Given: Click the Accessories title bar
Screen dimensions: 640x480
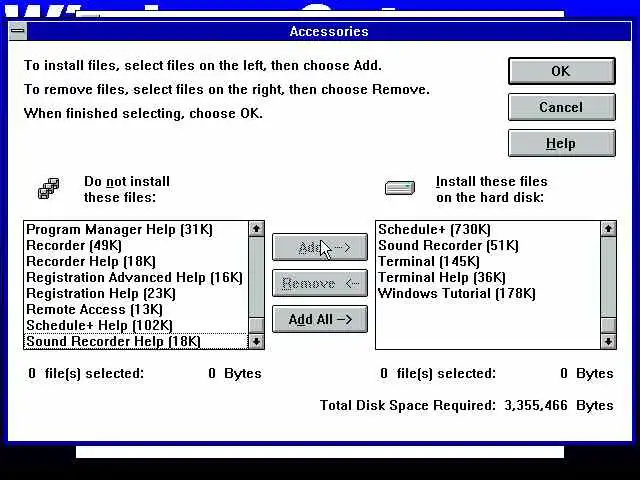Looking at the screenshot, I should (x=329, y=31).
